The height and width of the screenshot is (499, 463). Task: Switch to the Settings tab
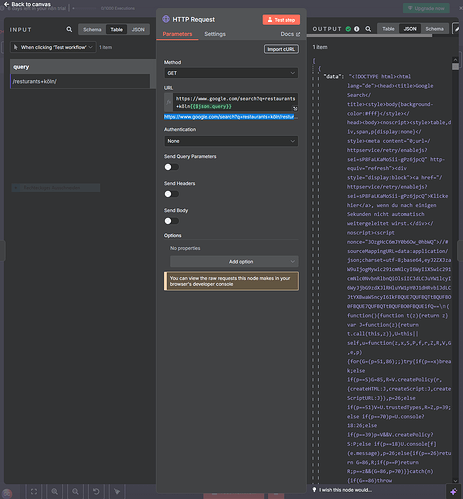[215, 34]
